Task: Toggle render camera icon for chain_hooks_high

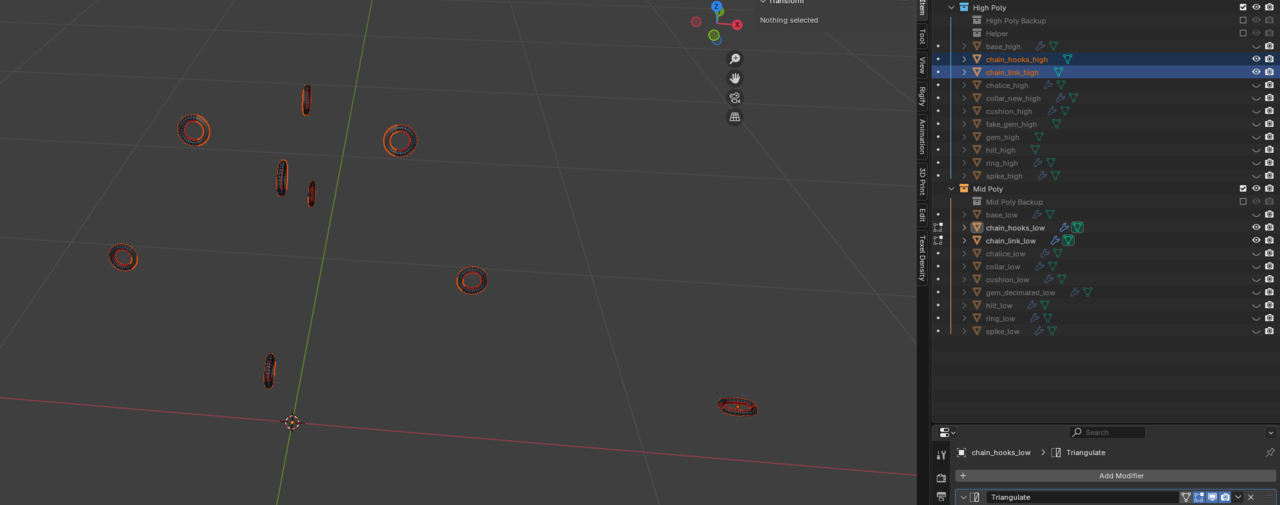Action: click(1269, 59)
